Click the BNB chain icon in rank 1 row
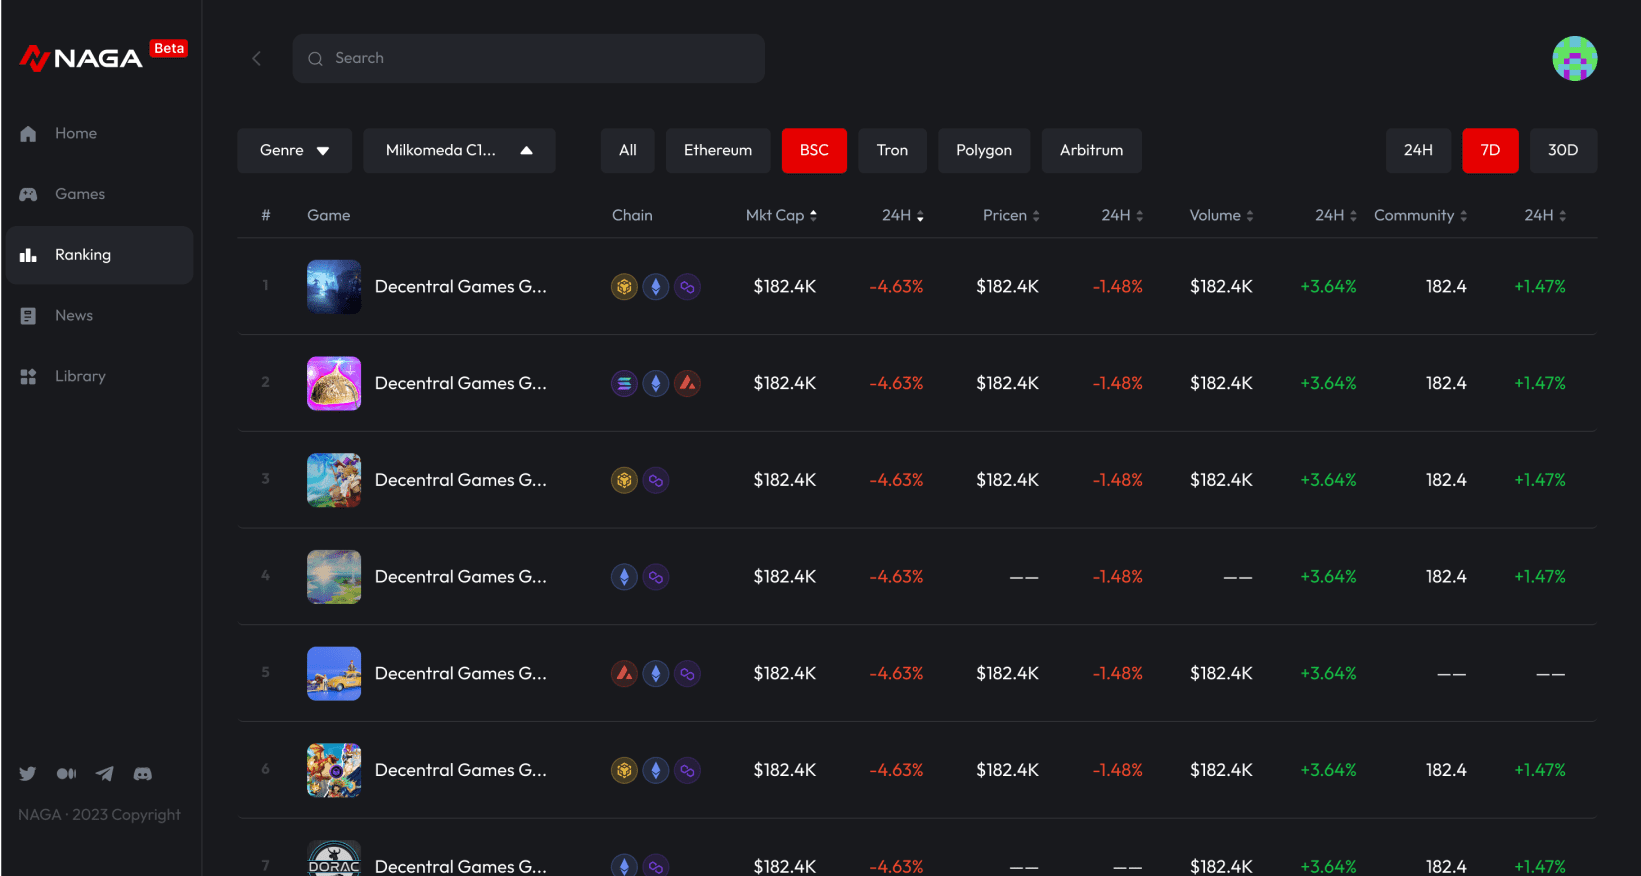The image size is (1641, 876). (624, 287)
